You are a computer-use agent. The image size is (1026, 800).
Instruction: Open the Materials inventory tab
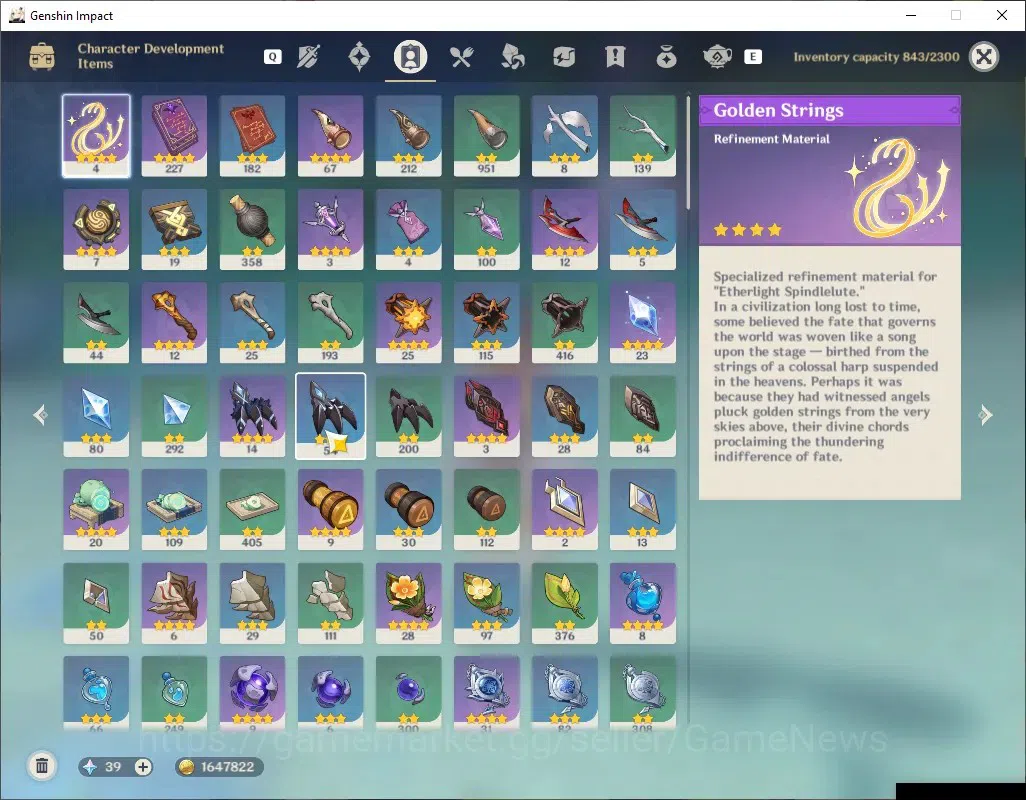click(x=512, y=57)
